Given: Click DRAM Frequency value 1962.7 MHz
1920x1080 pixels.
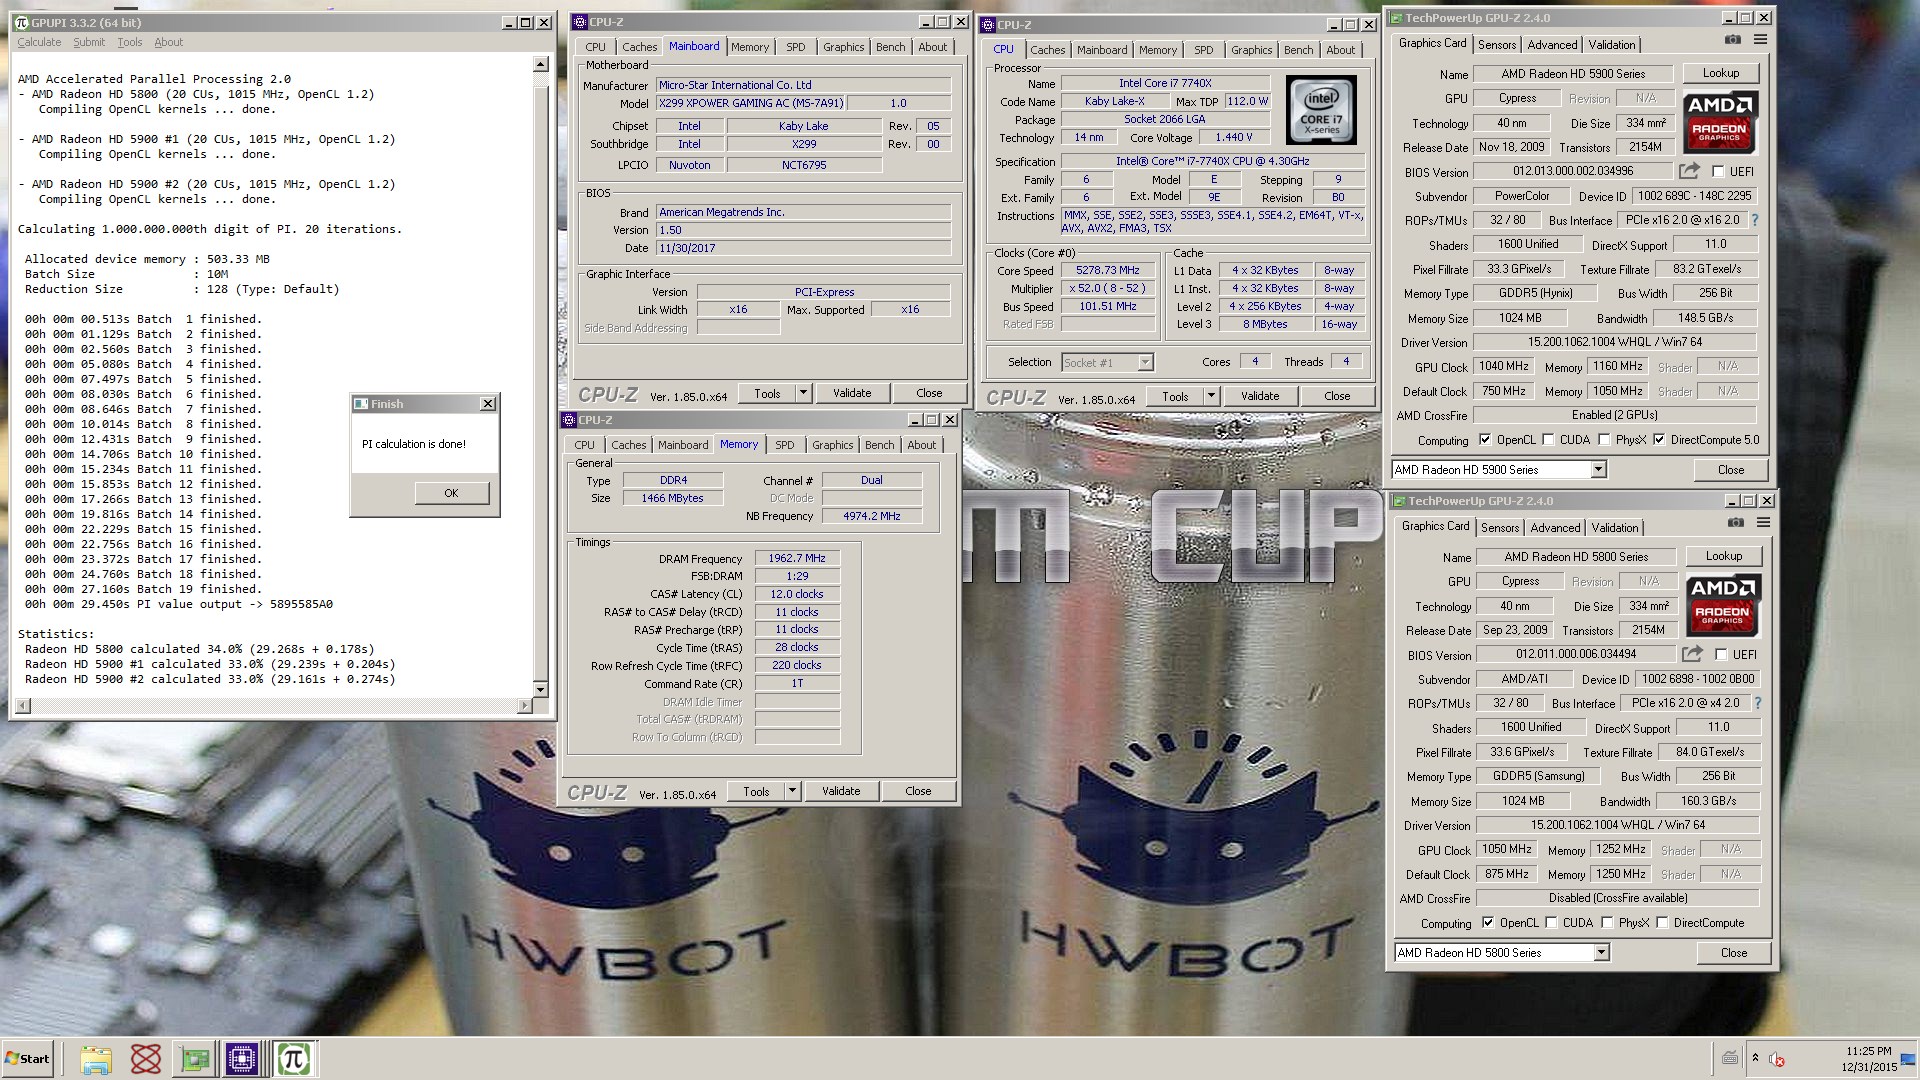Looking at the screenshot, I should coord(797,558).
